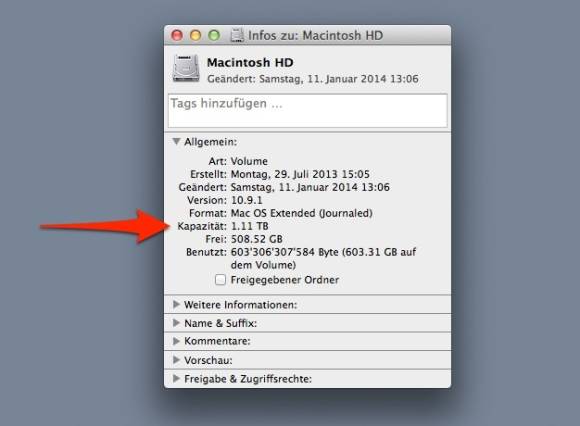Screen dimensions: 580x426
Task: Click the large Macintosh HD drive icon
Action: (186, 68)
